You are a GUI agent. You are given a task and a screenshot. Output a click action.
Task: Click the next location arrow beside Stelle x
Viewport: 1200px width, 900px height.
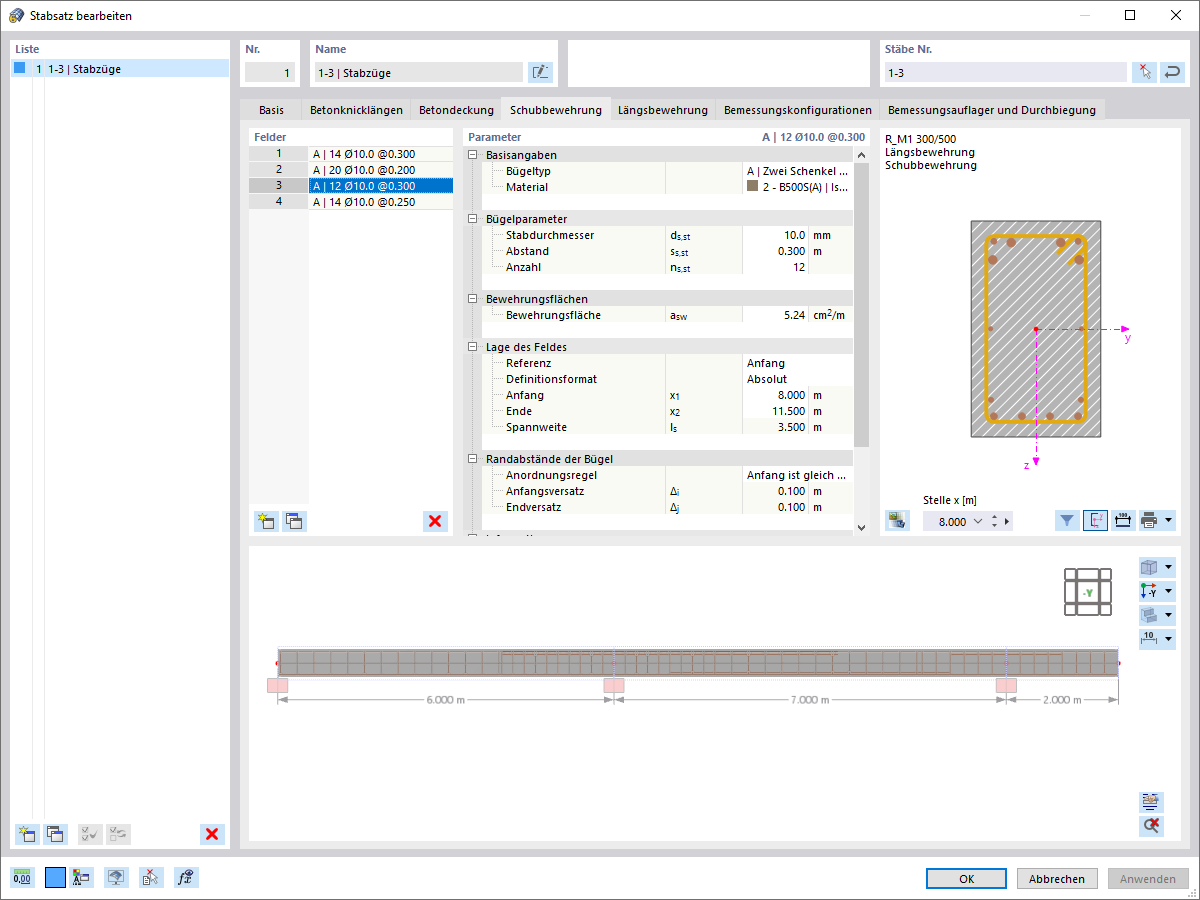coord(1007,521)
